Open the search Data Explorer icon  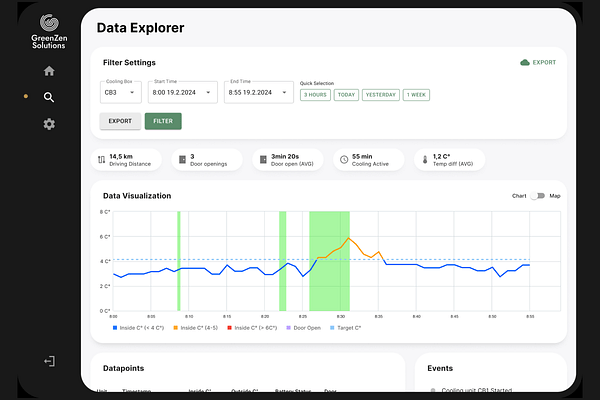click(49, 97)
